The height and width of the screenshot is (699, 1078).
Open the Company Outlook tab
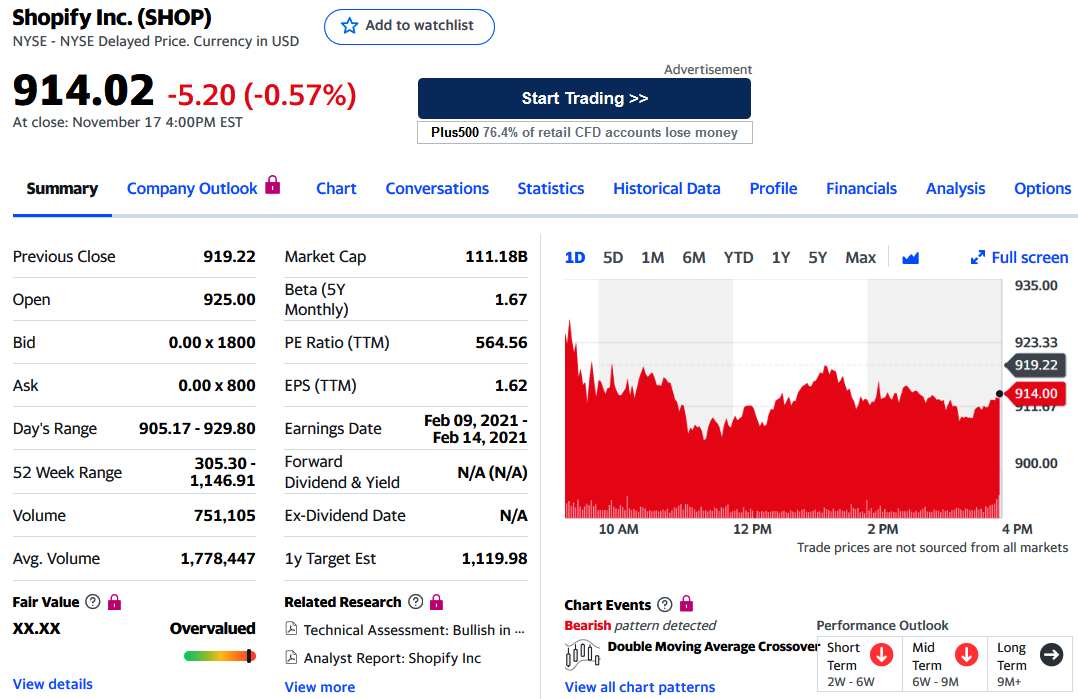point(192,188)
